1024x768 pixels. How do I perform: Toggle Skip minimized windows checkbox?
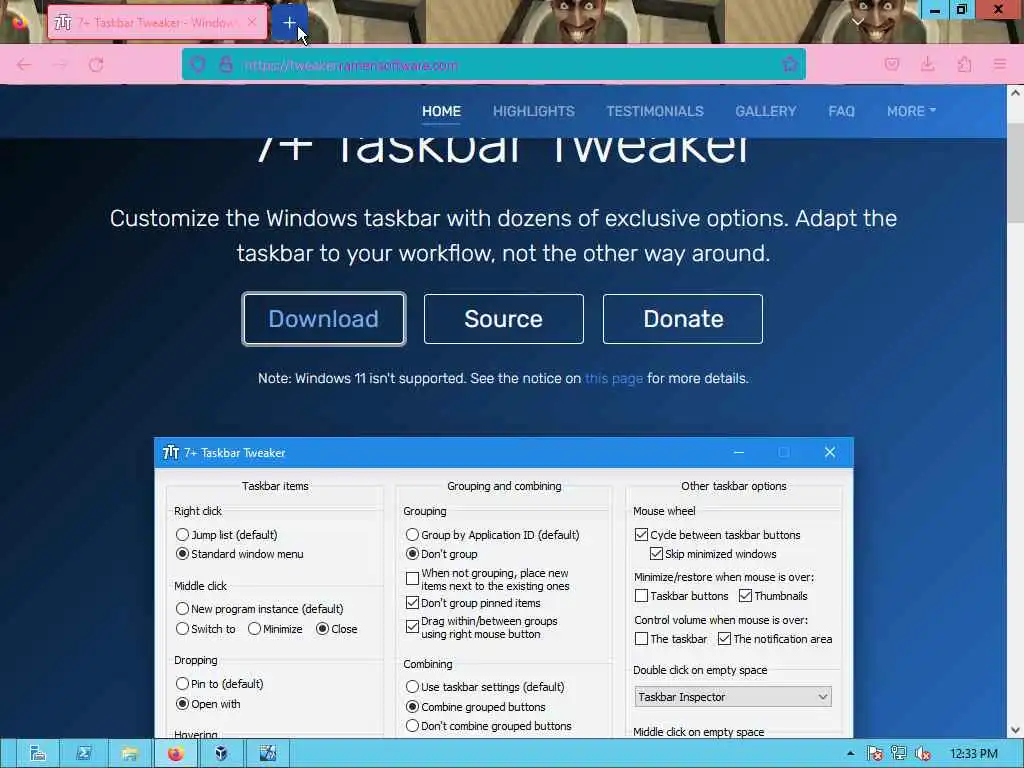point(656,554)
